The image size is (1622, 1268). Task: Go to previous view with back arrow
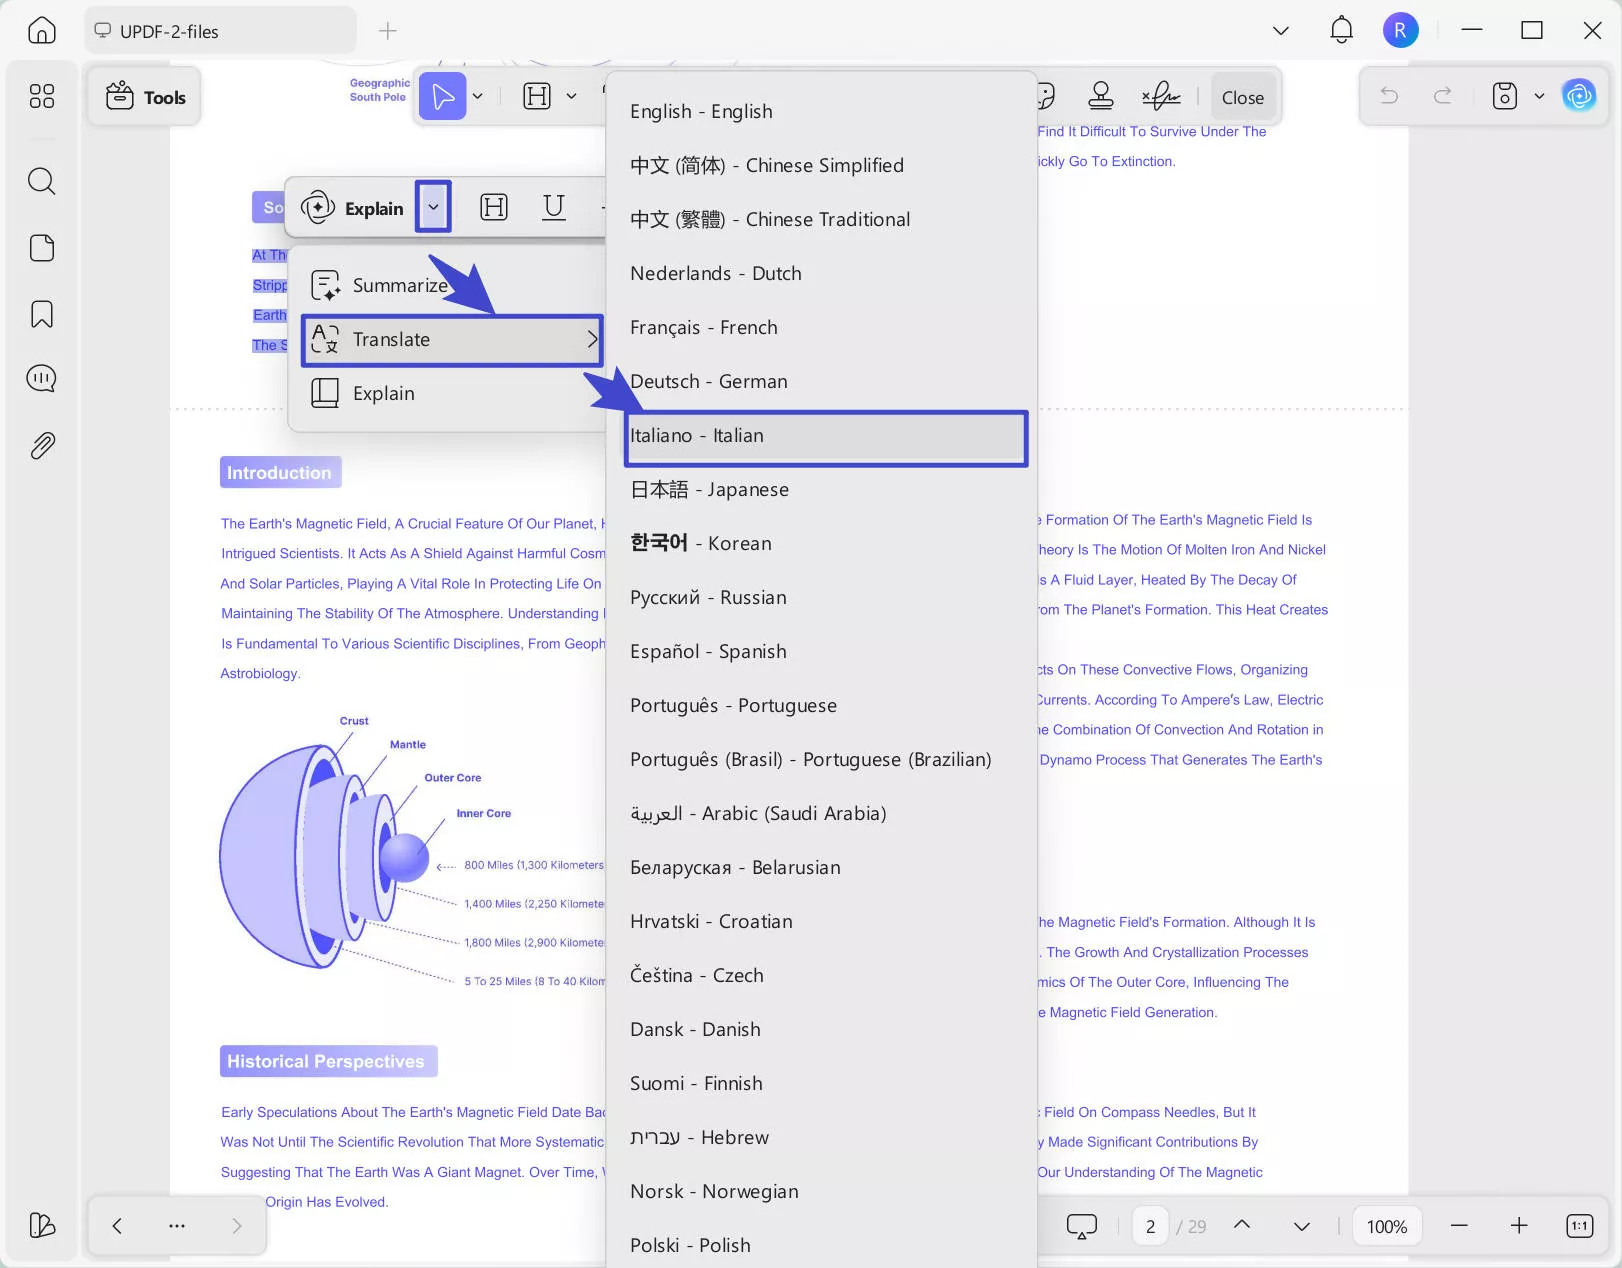117,1225
